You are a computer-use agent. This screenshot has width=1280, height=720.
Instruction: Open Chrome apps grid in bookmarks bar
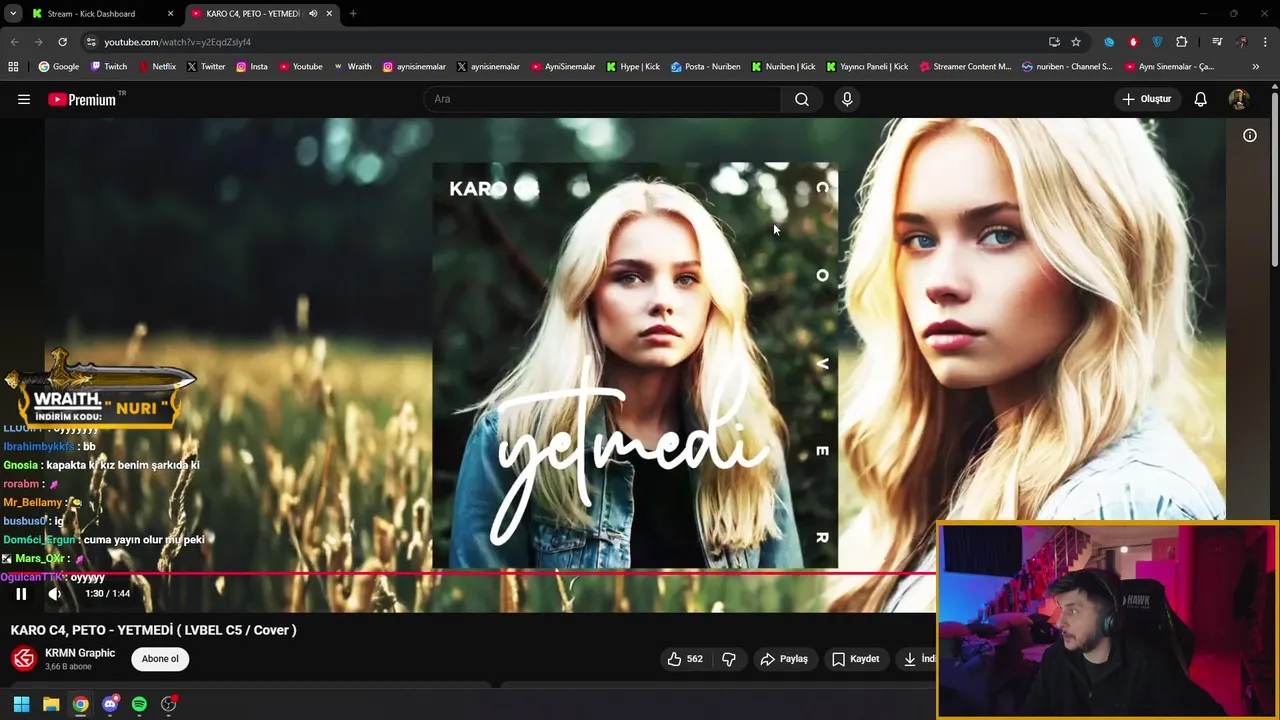click(x=13, y=67)
